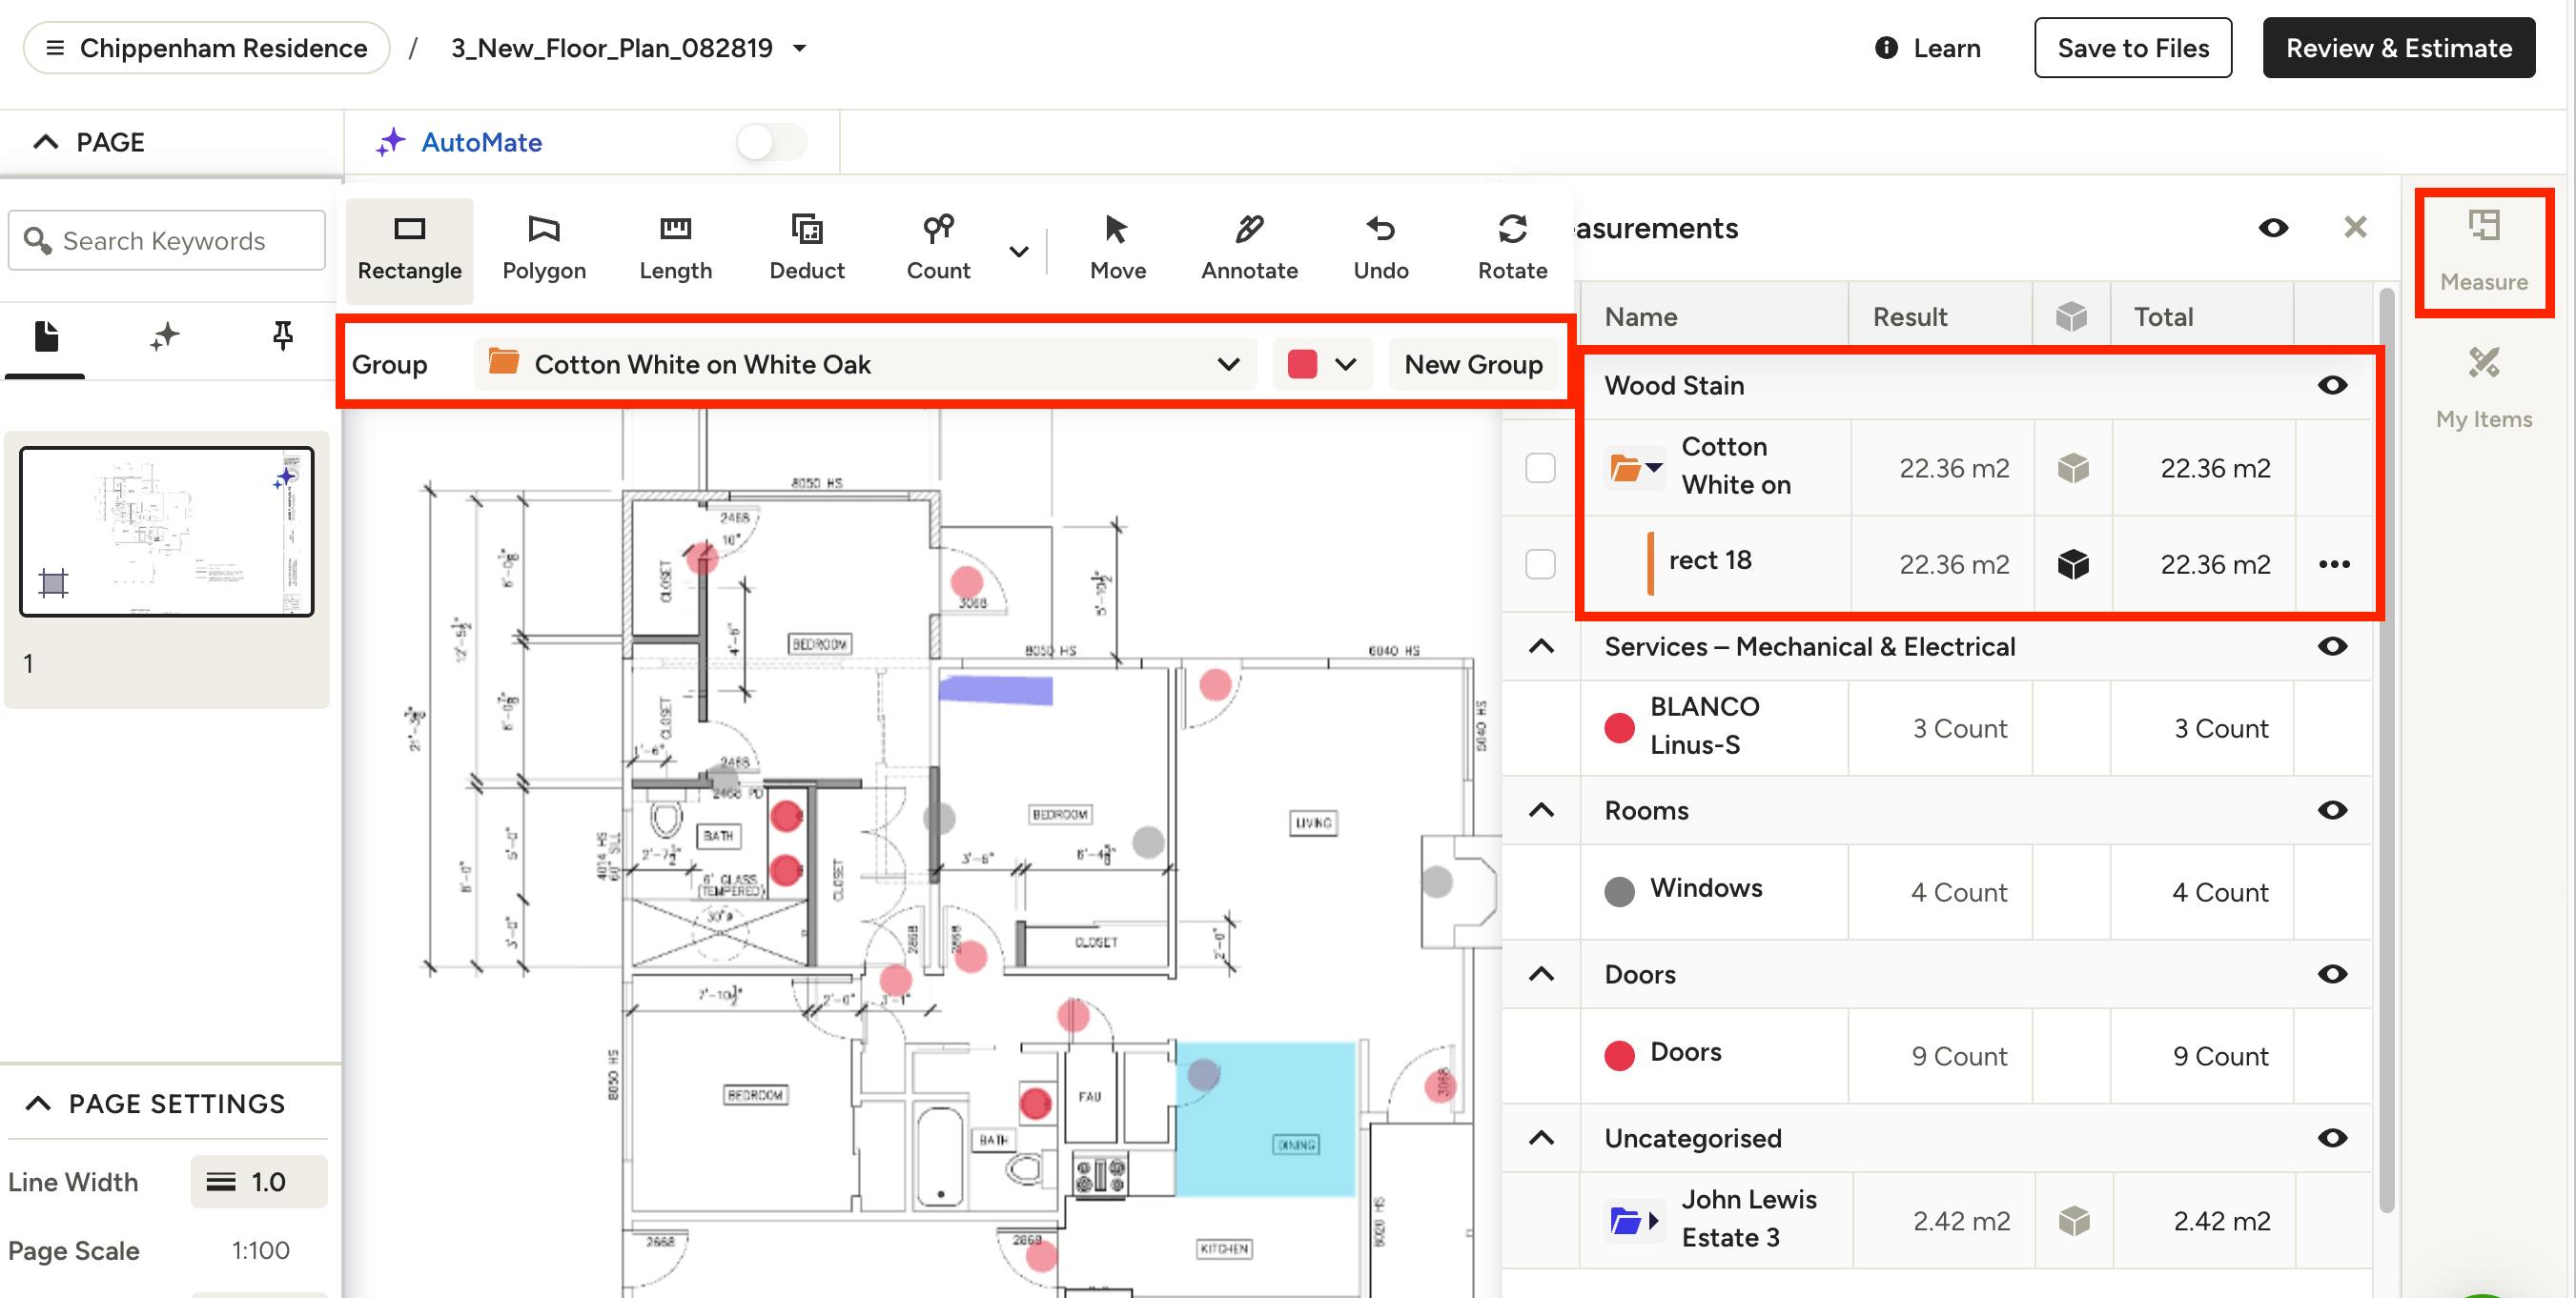
Task: Hide the Wood Stain group
Action: (2332, 385)
